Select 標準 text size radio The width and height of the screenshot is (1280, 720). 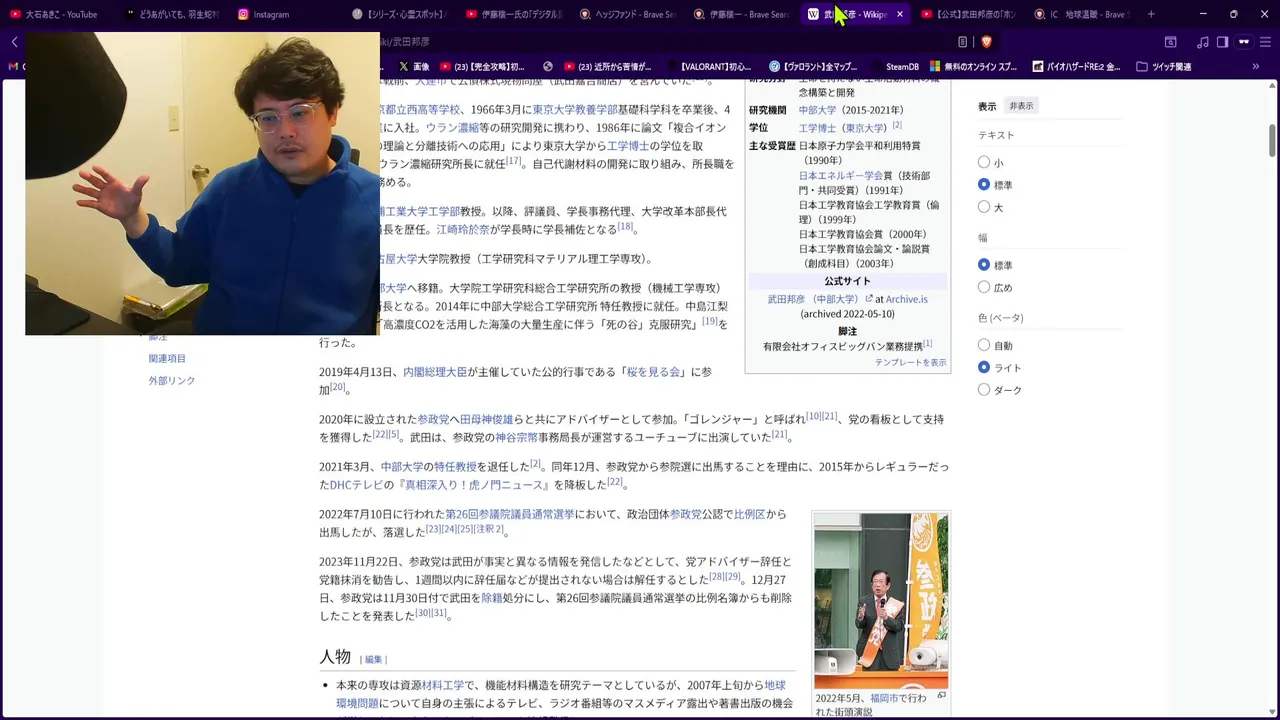click(984, 185)
